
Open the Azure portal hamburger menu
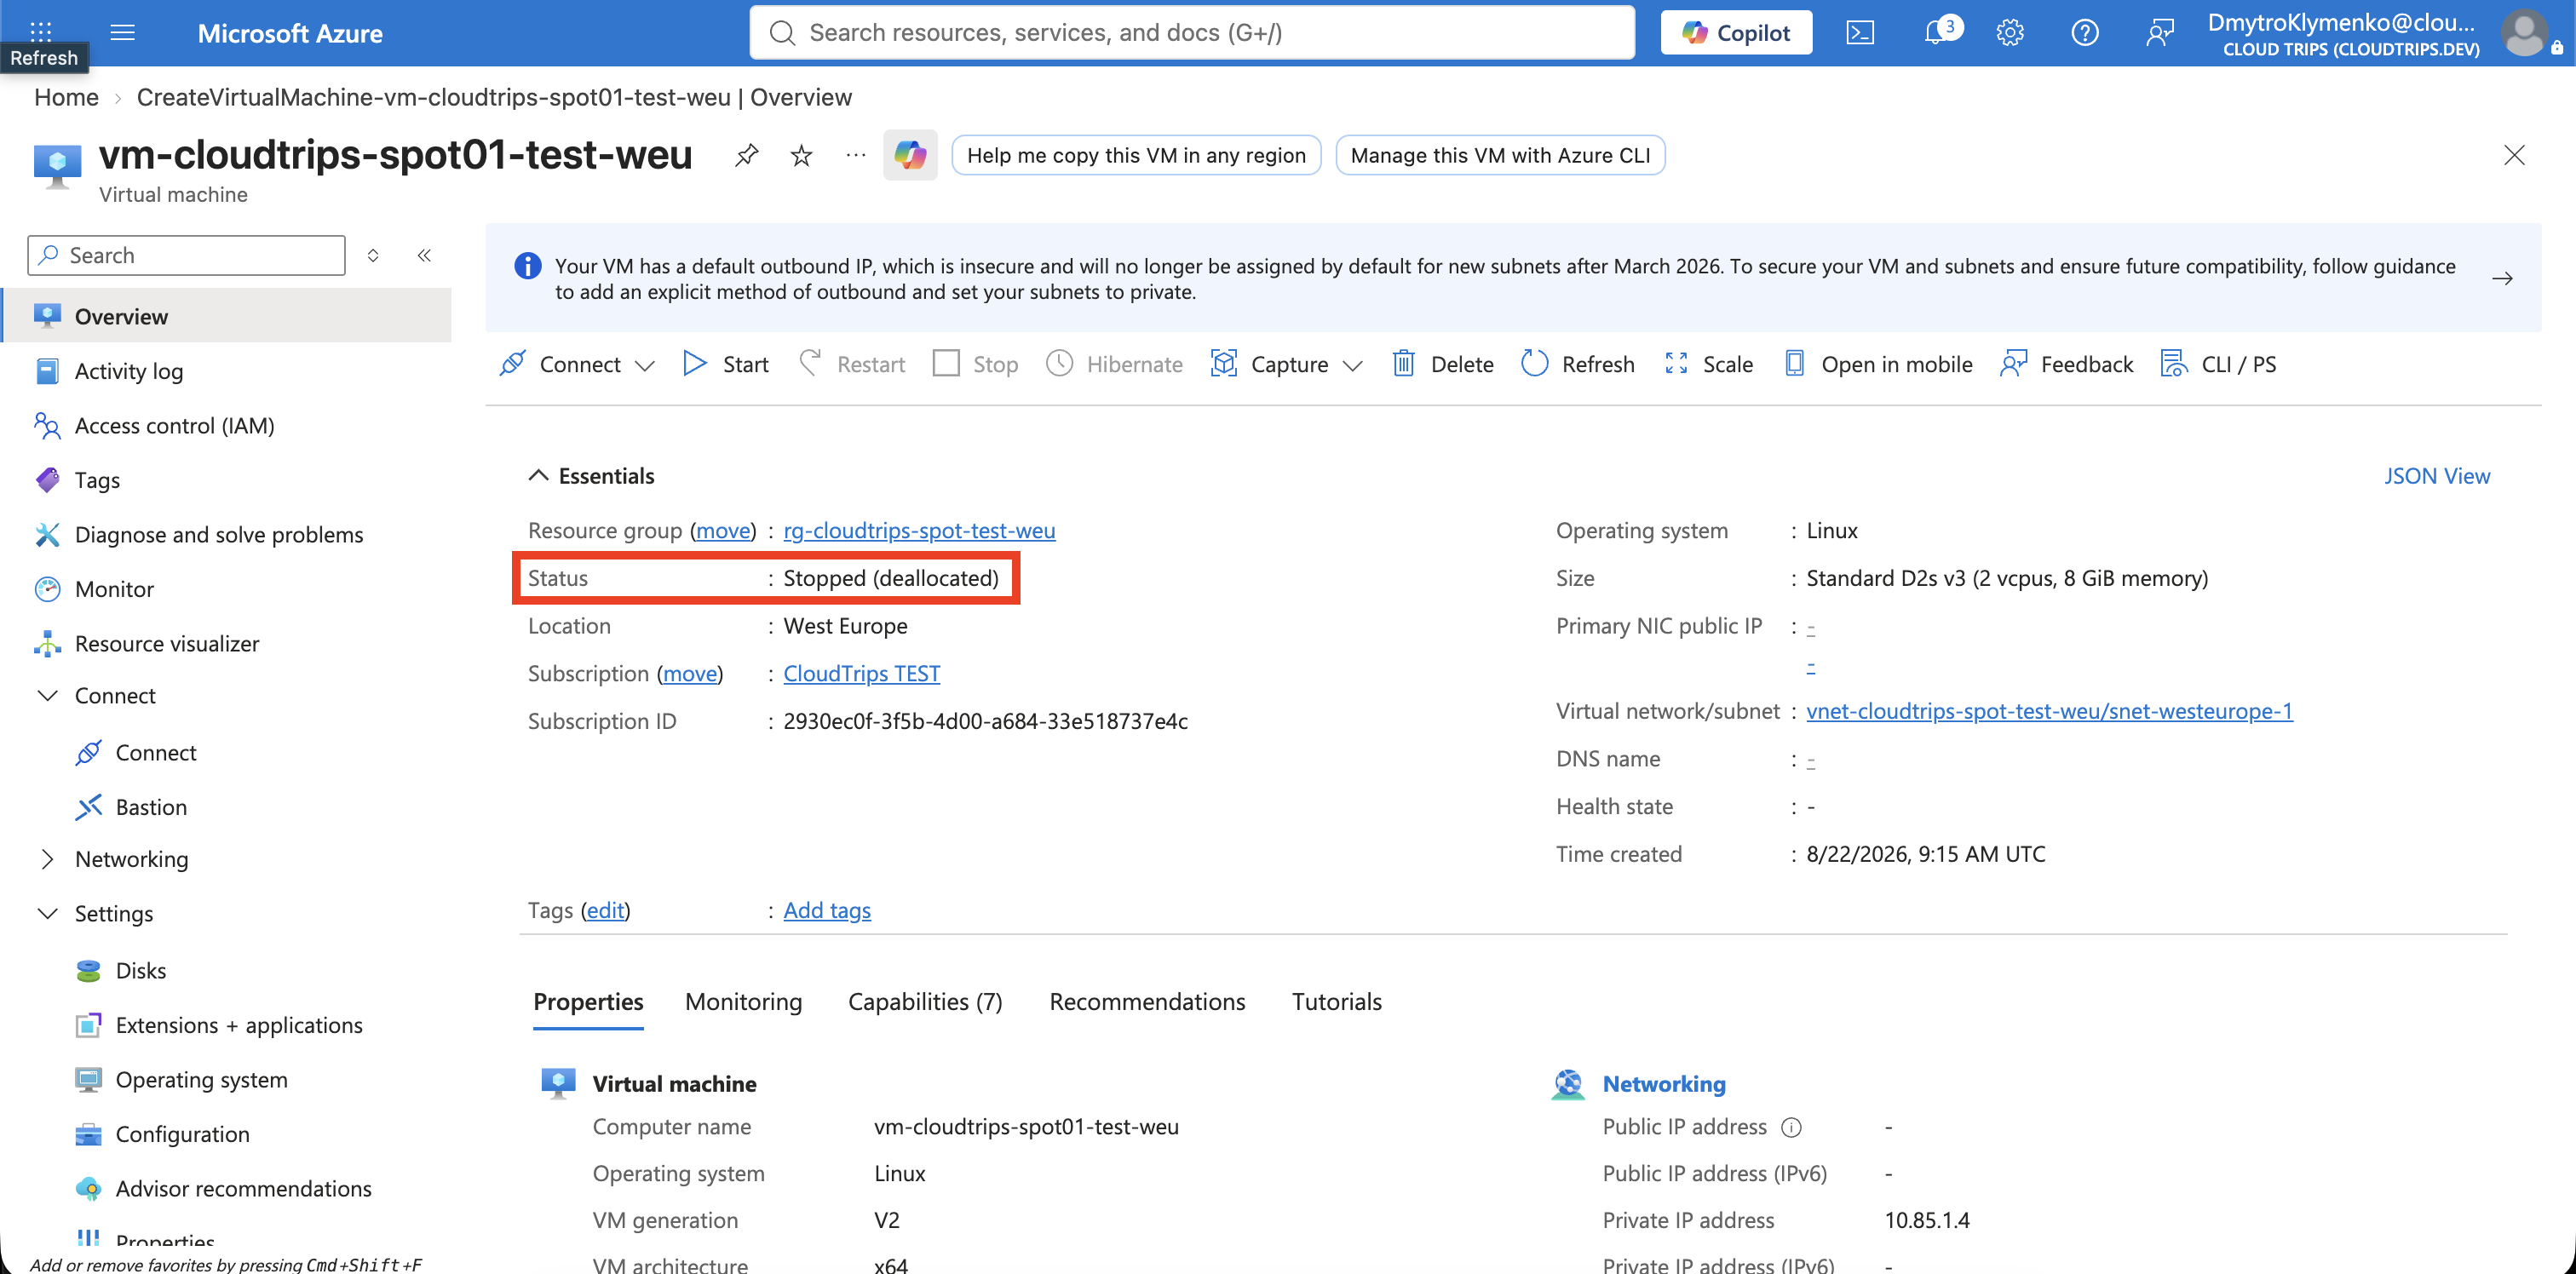[x=122, y=33]
